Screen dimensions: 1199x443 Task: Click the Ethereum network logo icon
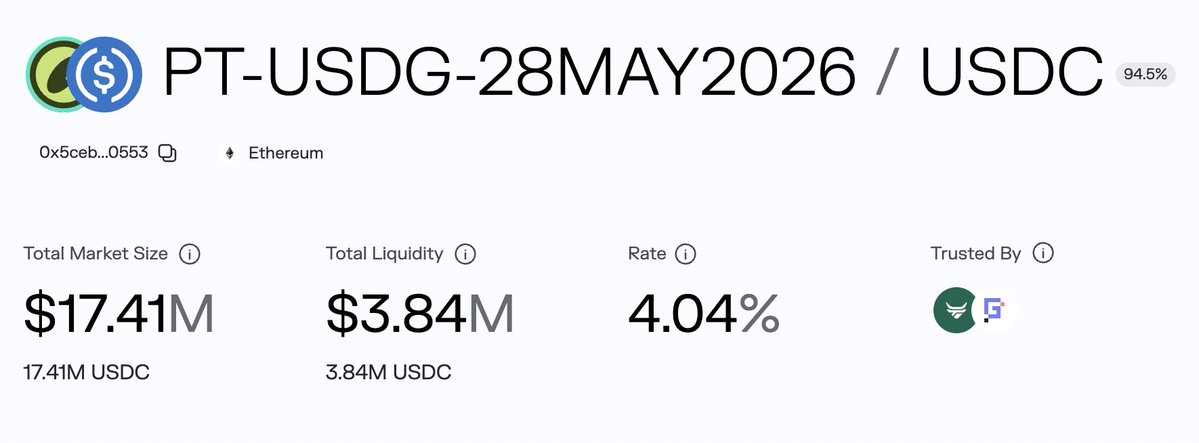tap(230, 153)
